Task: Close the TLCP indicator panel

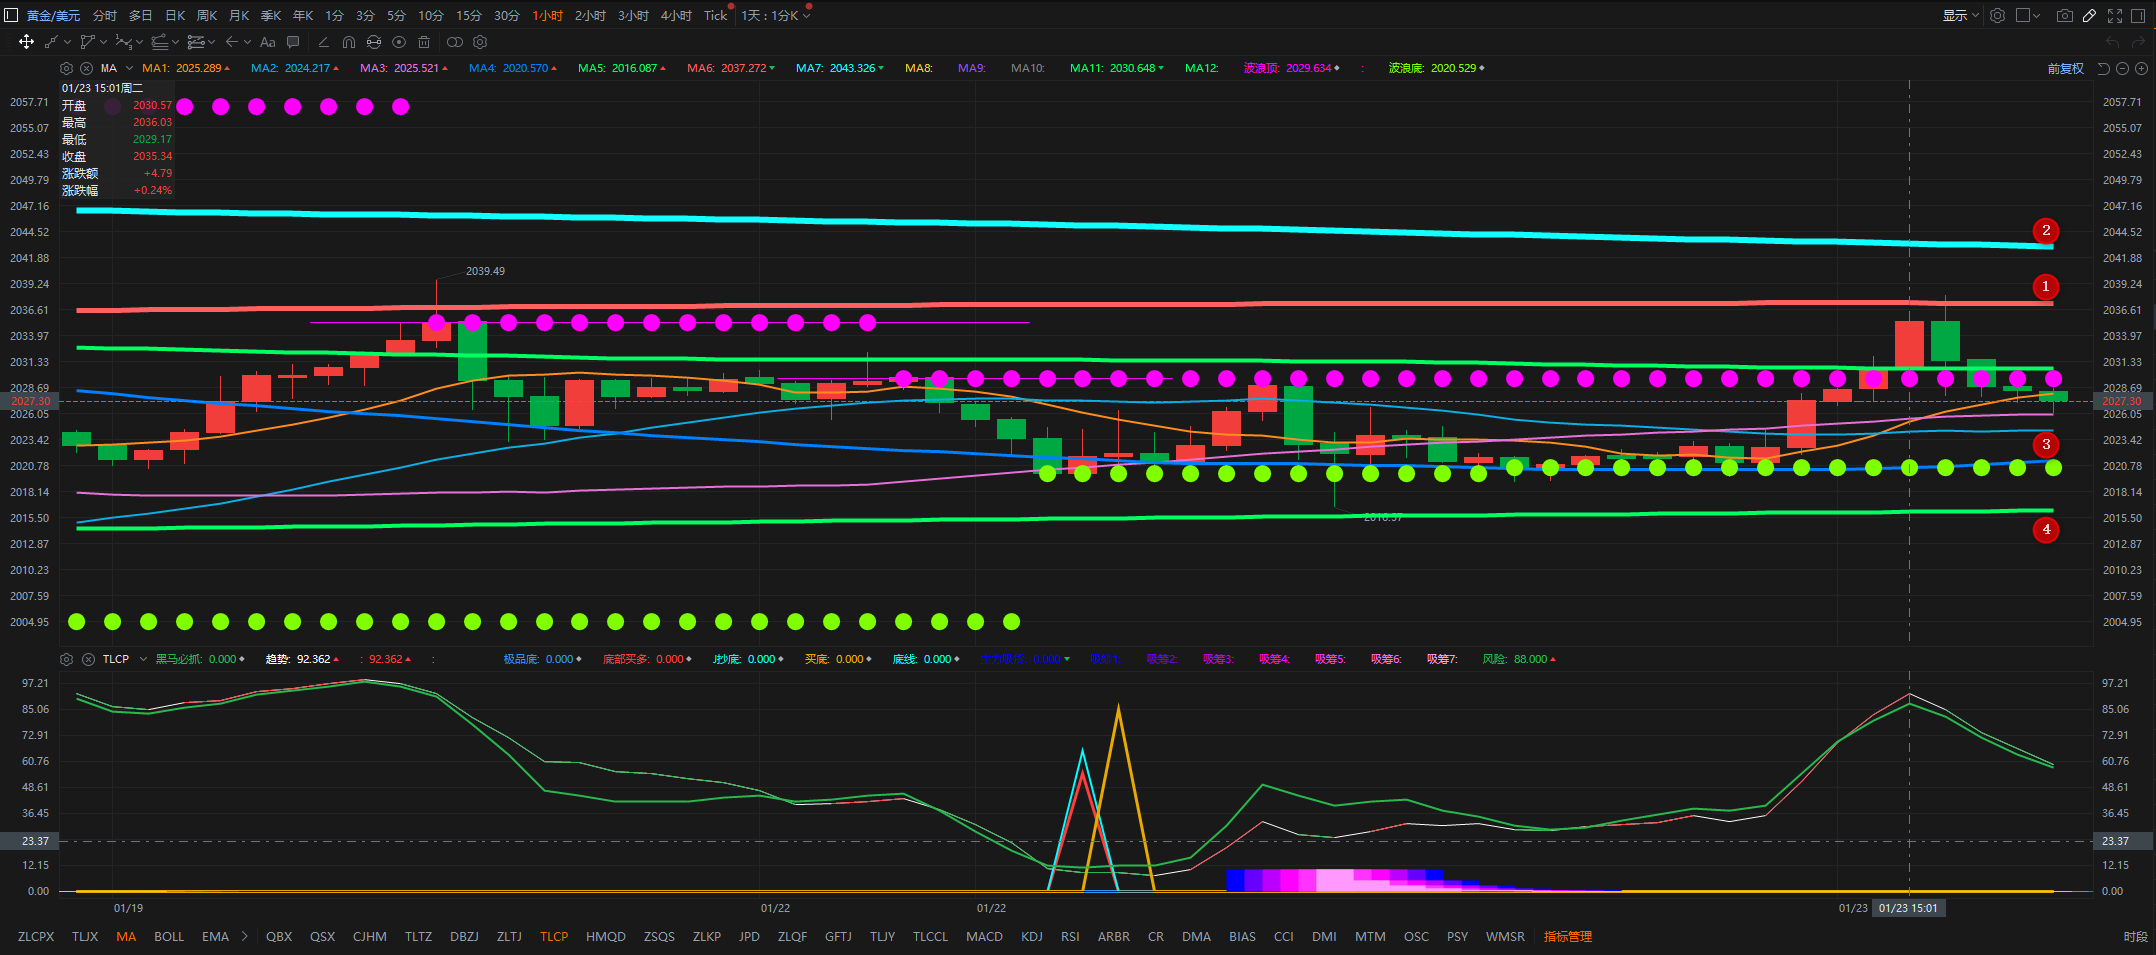Action: click(88, 659)
